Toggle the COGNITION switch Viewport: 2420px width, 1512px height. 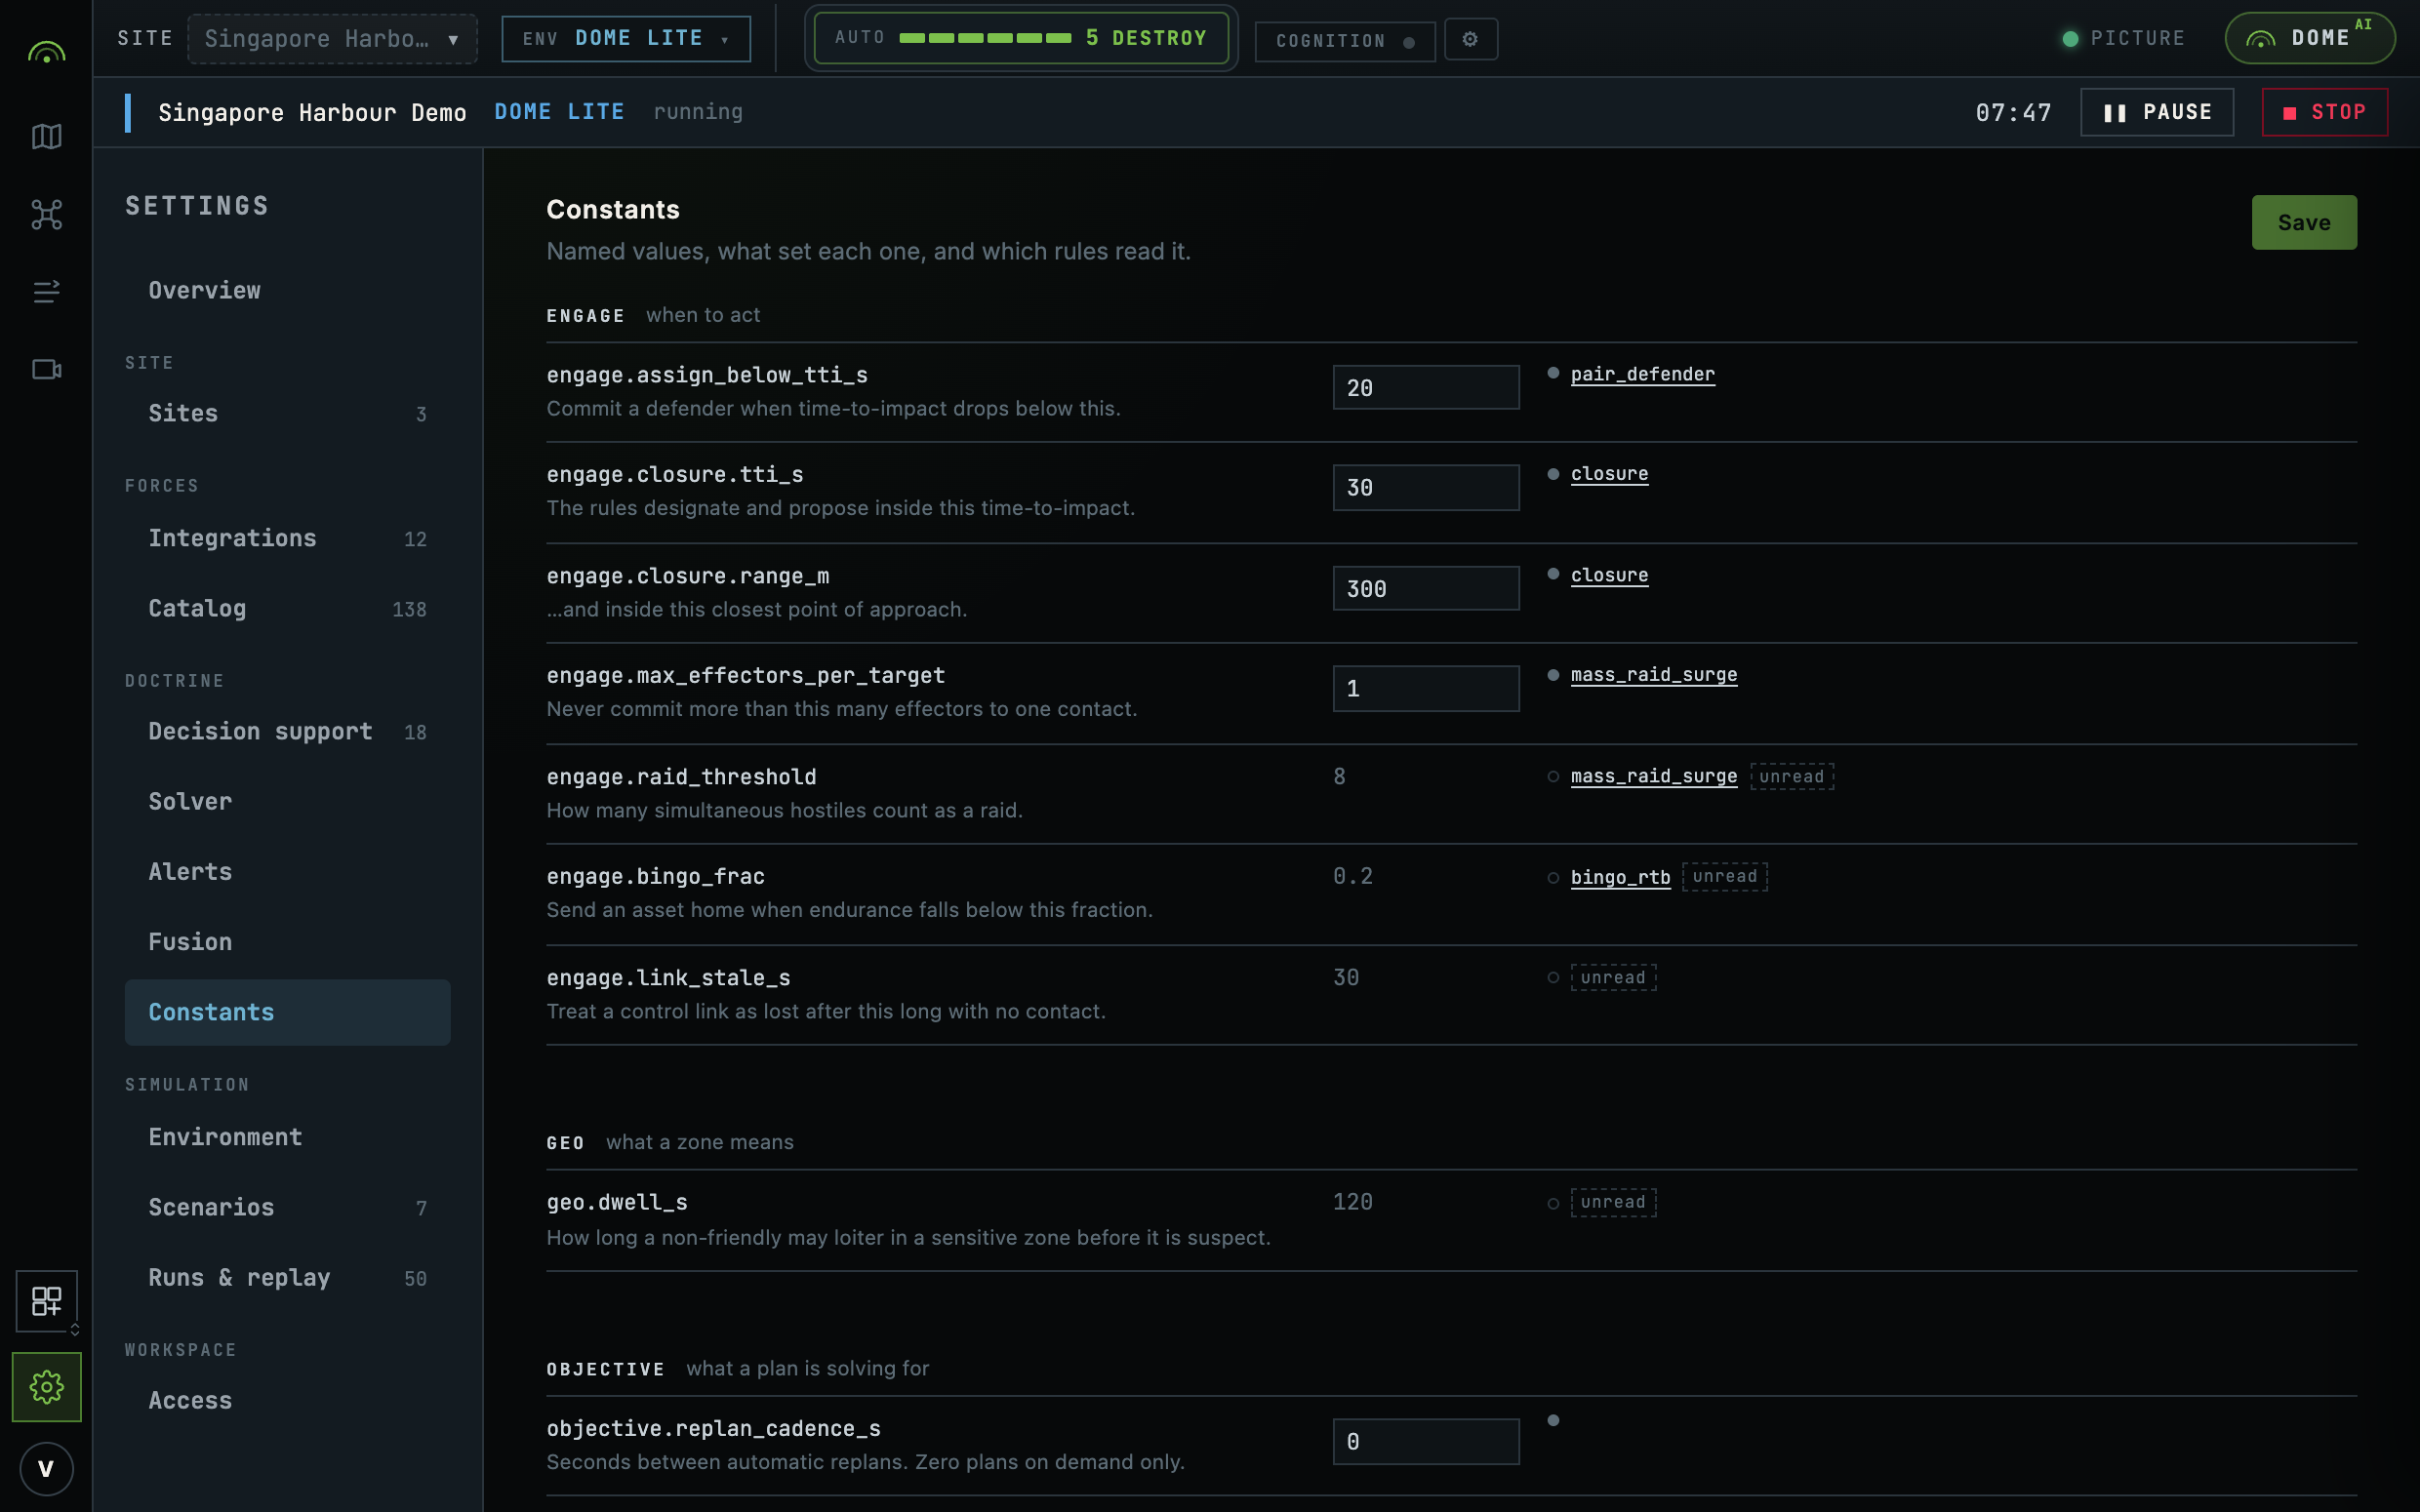coord(1344,41)
